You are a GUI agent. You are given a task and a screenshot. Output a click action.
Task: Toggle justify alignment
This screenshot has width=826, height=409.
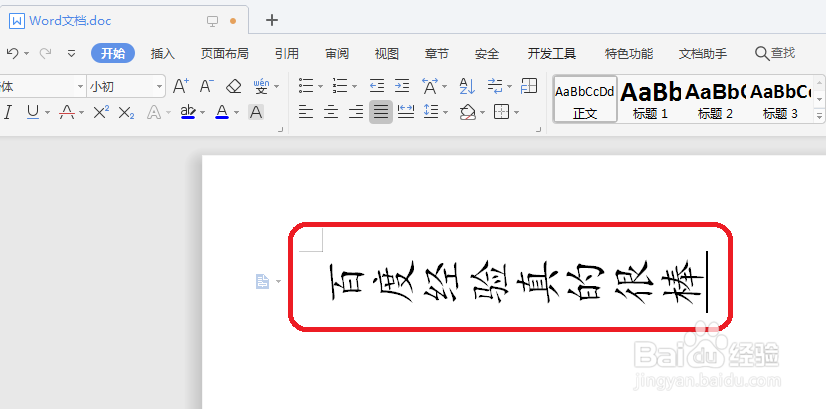pyautogui.click(x=381, y=112)
